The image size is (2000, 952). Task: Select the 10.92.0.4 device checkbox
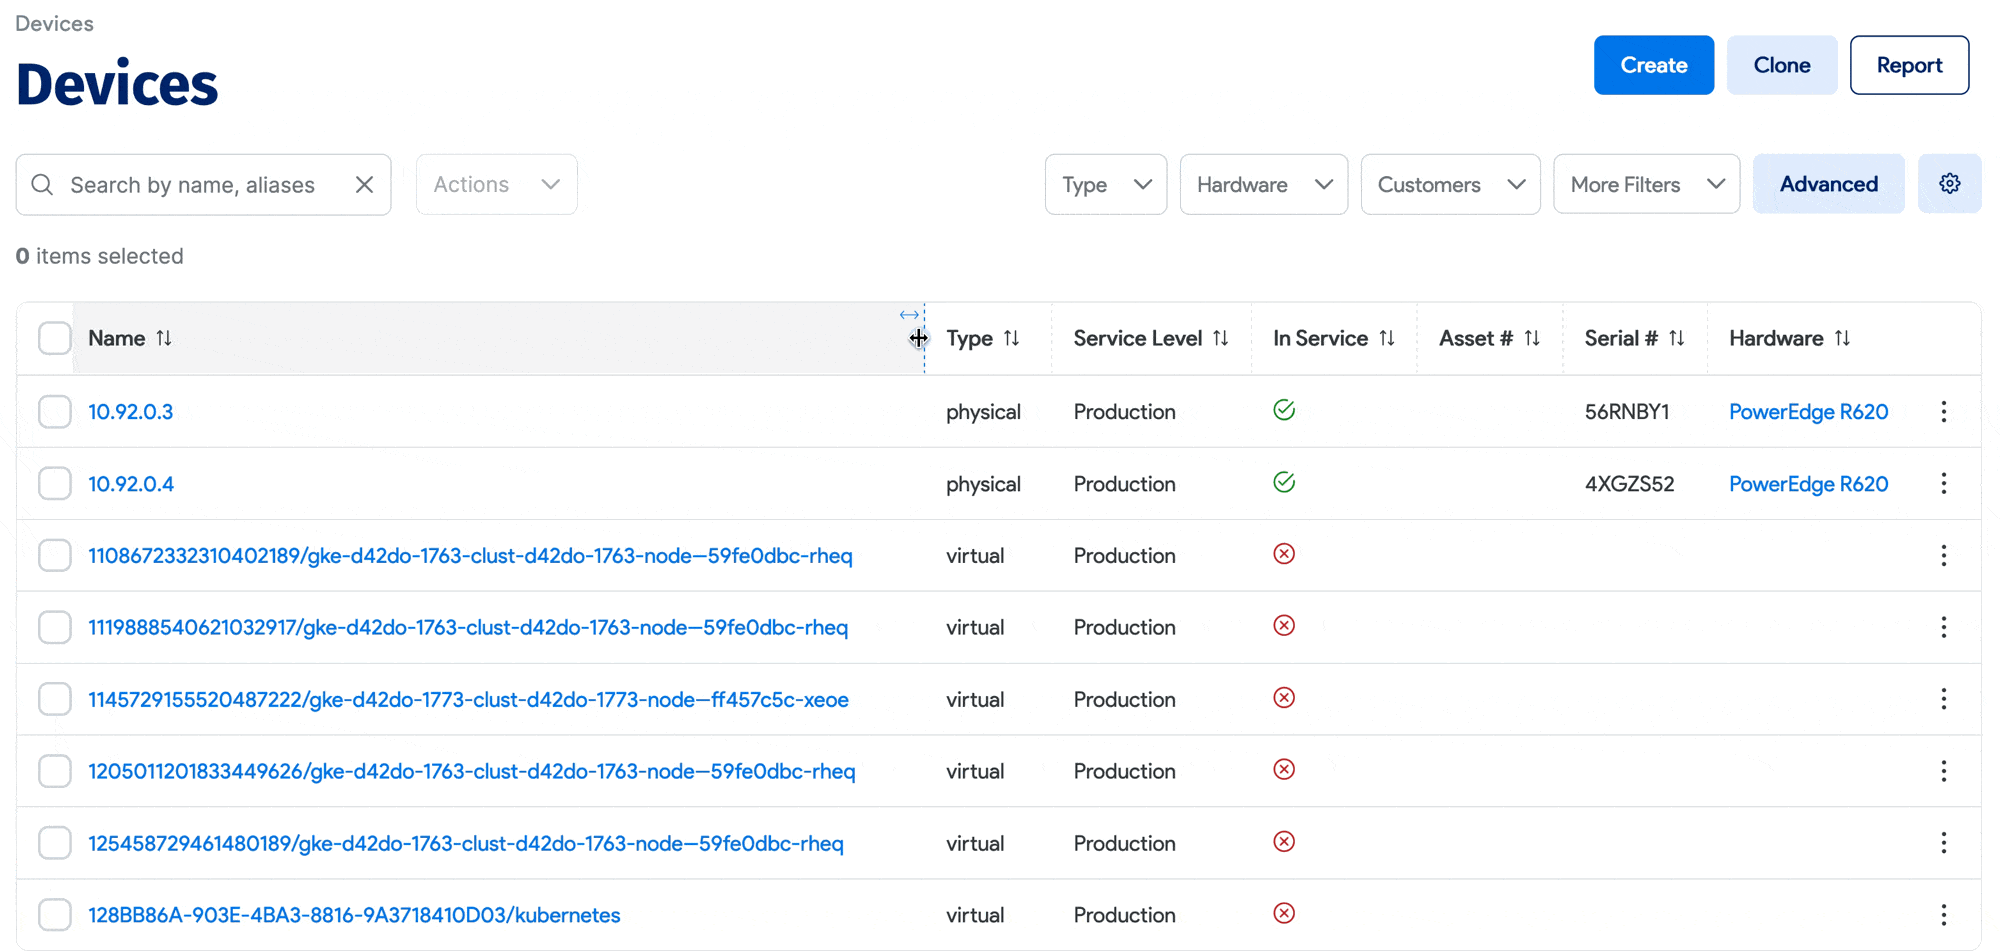click(x=55, y=484)
